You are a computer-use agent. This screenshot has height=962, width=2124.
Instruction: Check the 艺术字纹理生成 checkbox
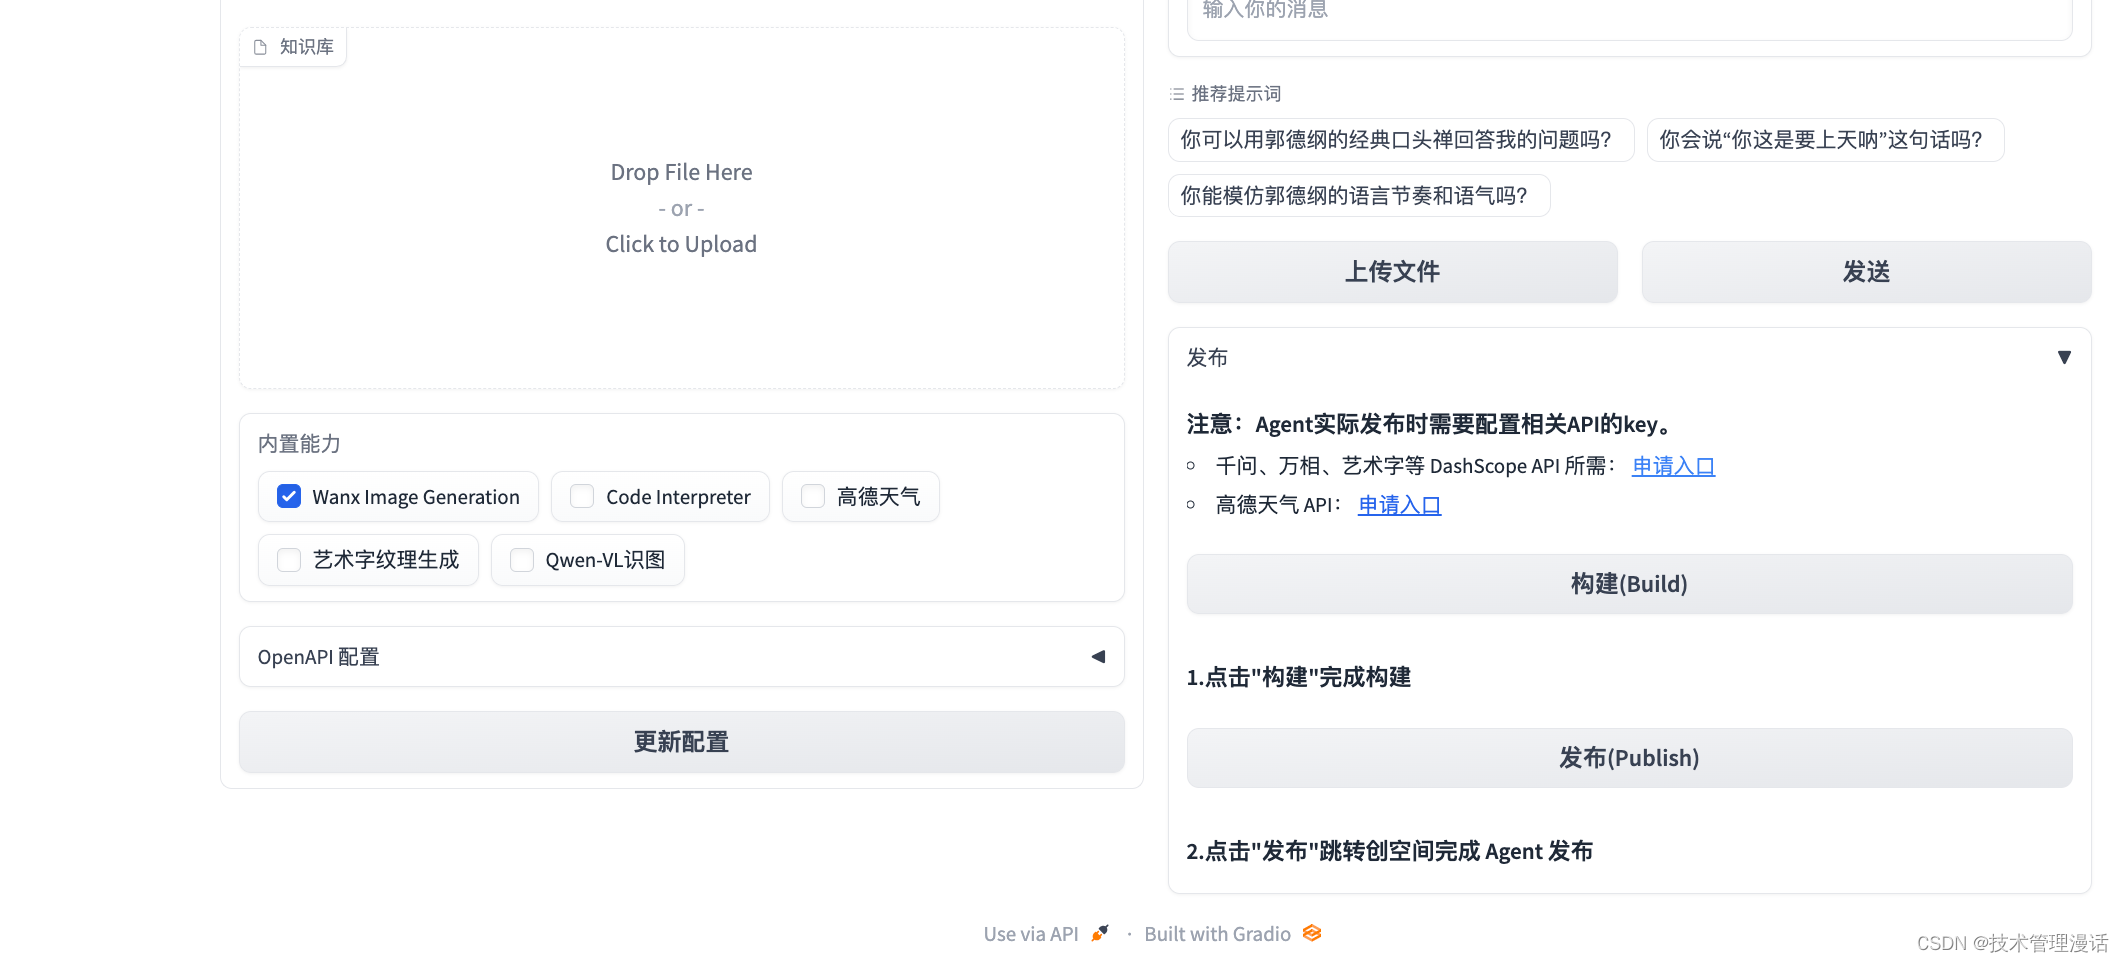tap(288, 560)
